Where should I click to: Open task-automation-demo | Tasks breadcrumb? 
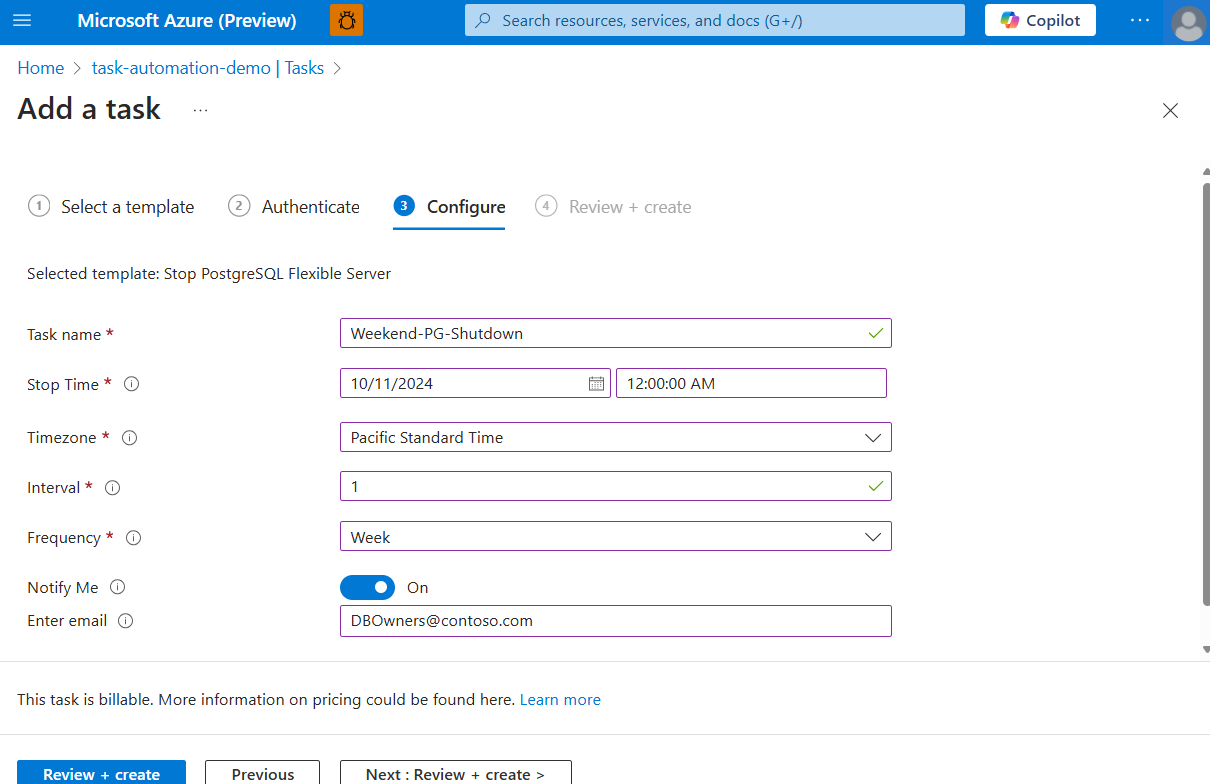tap(208, 68)
